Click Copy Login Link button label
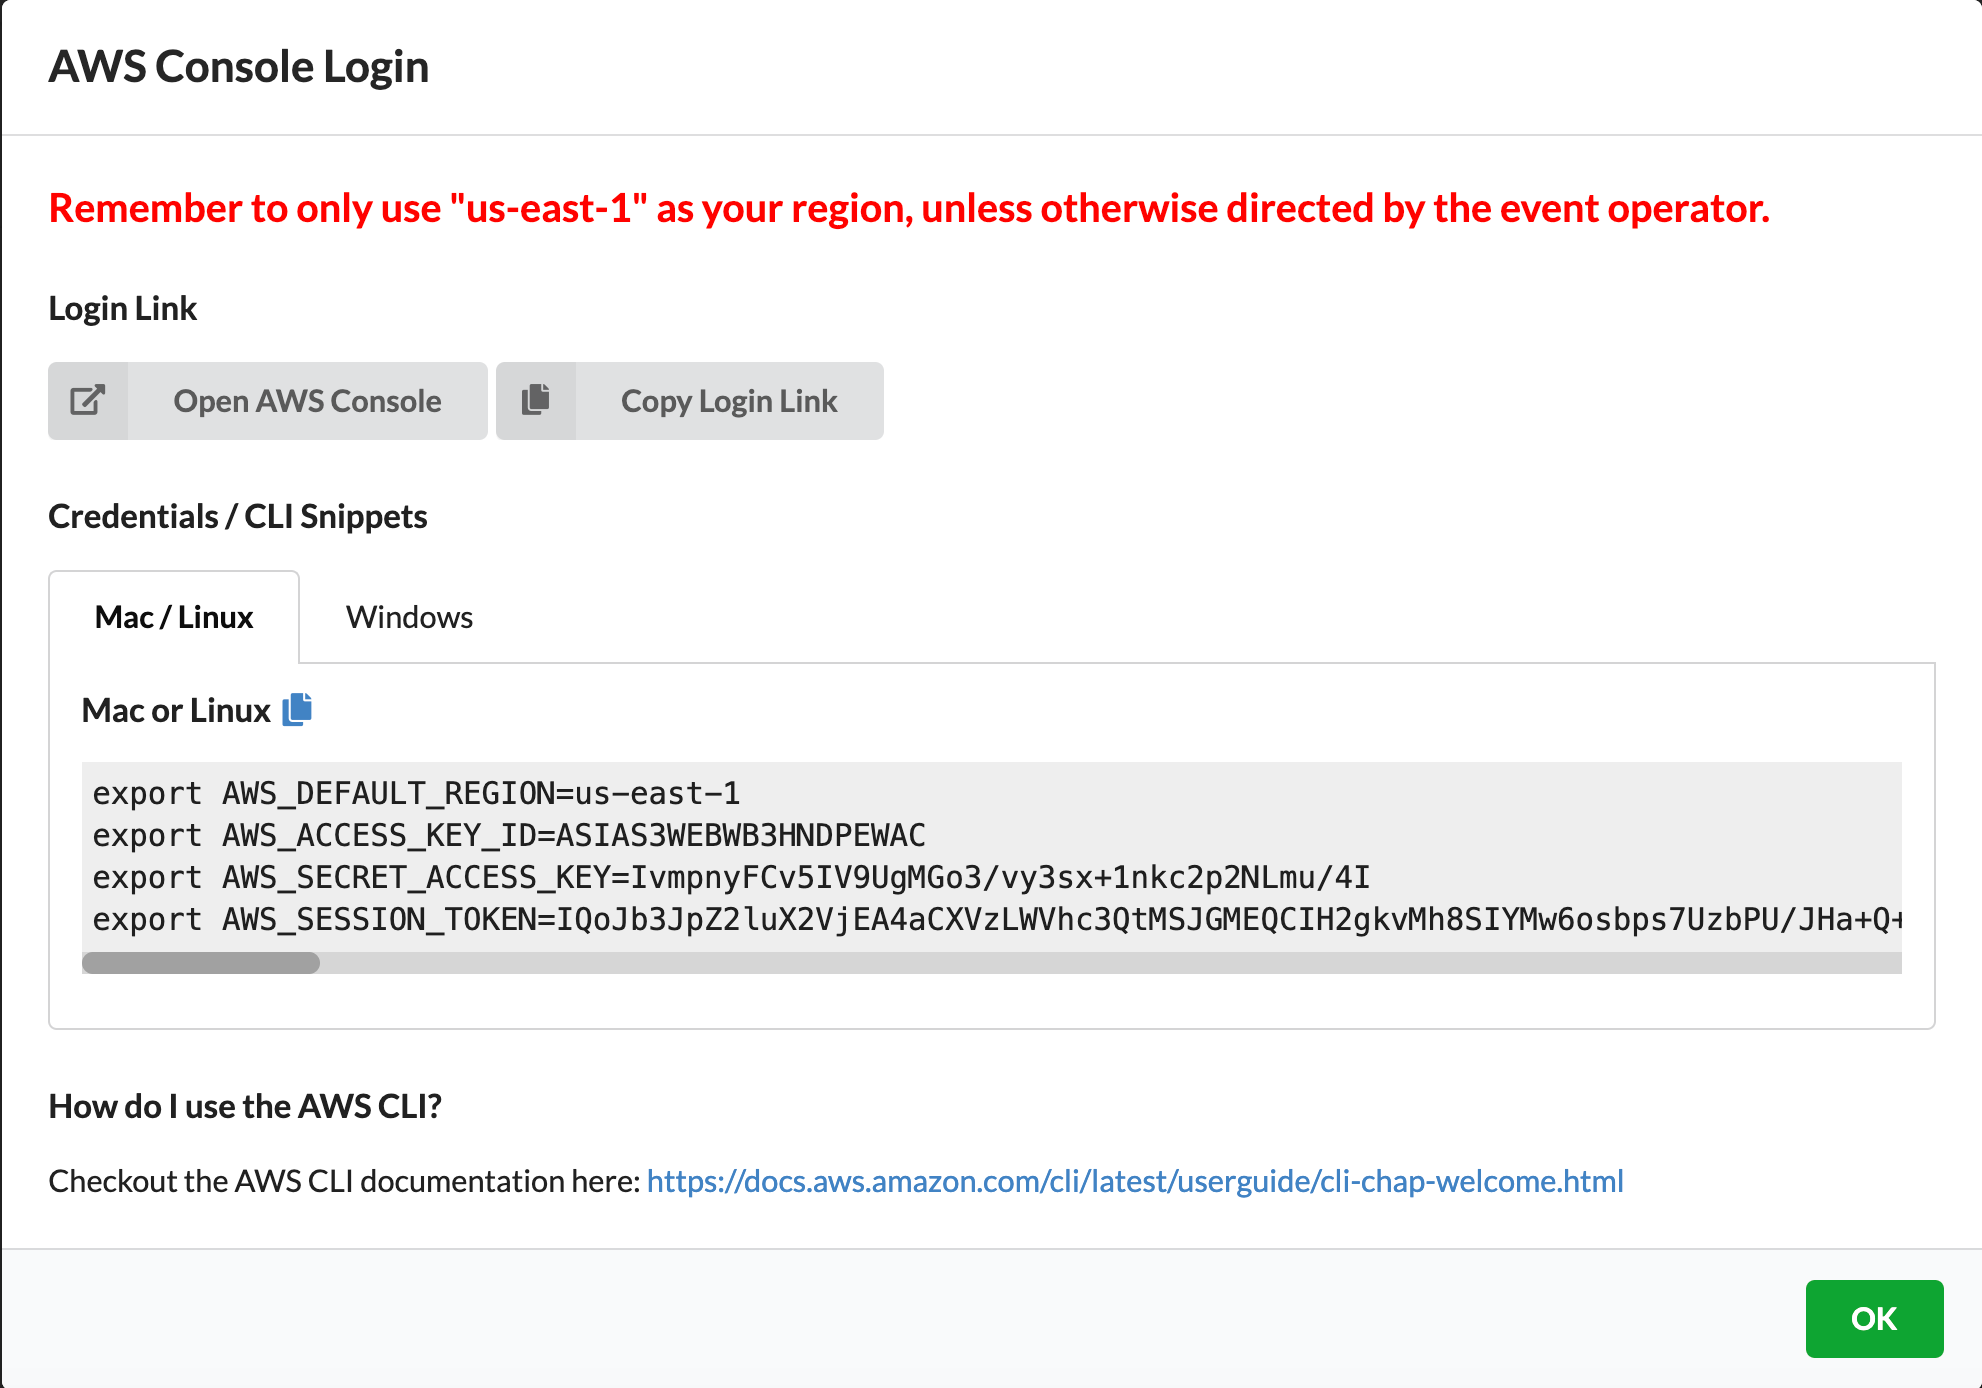The image size is (1982, 1388). (x=729, y=401)
